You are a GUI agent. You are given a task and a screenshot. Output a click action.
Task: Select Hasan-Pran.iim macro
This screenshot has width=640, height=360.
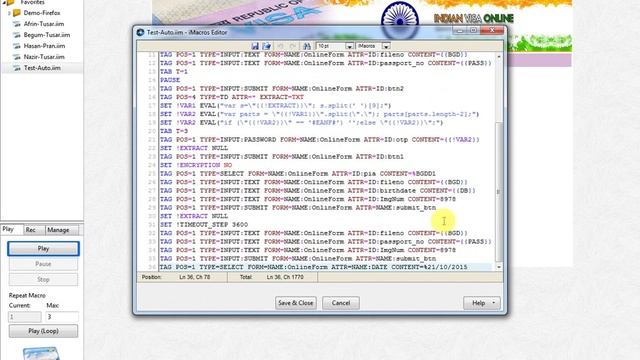(x=44, y=46)
